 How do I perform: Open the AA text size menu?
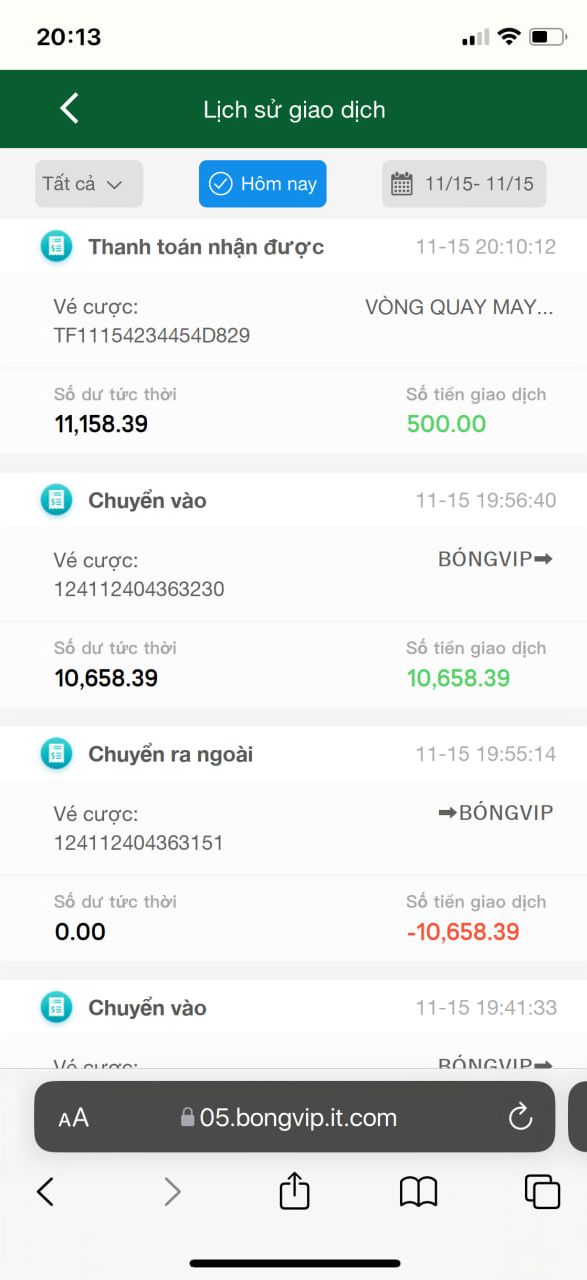pos(73,1118)
